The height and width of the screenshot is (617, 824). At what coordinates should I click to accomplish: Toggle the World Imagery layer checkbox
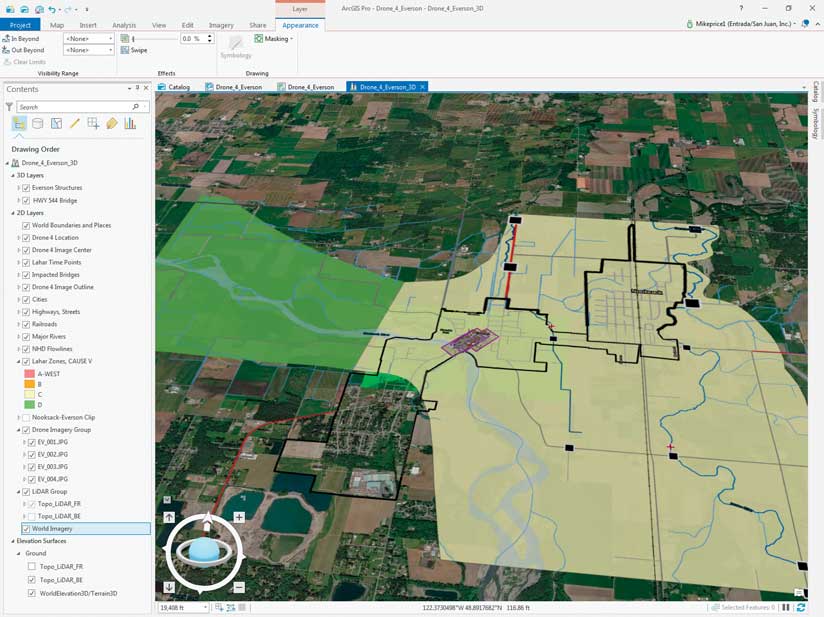(x=26, y=529)
